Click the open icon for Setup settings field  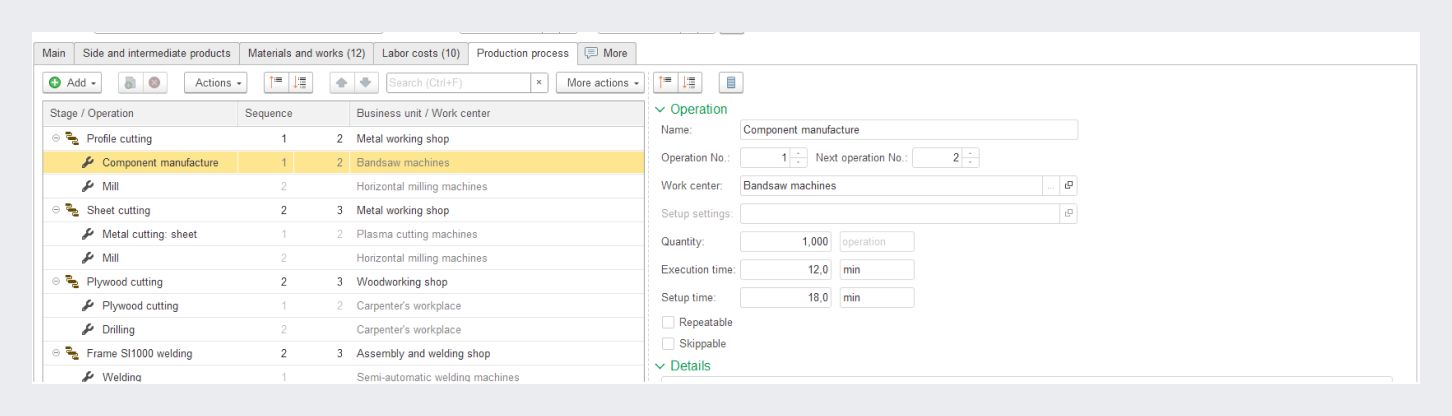[1069, 214]
